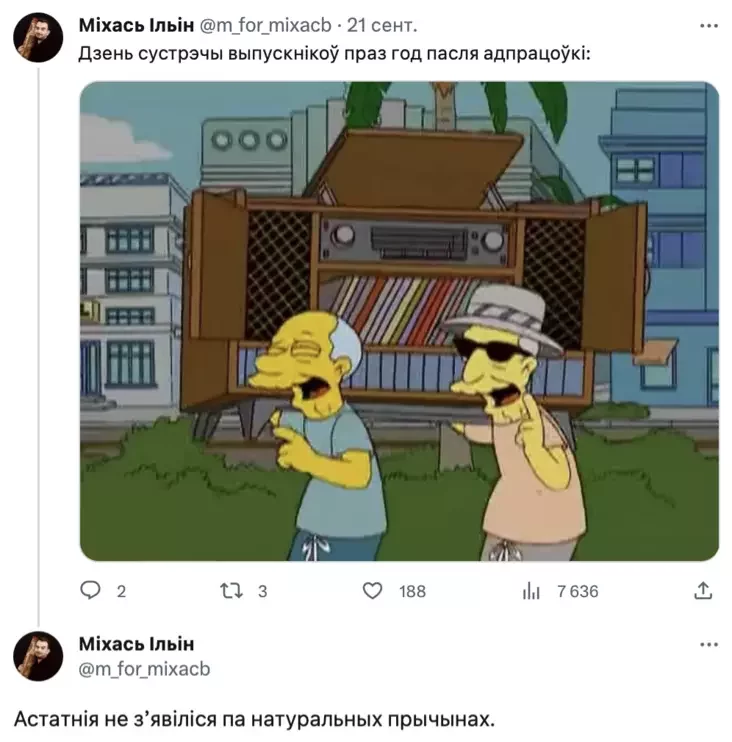Screen dimensions: 732x742
Task: Click the share upload icon
Action: (x=703, y=591)
